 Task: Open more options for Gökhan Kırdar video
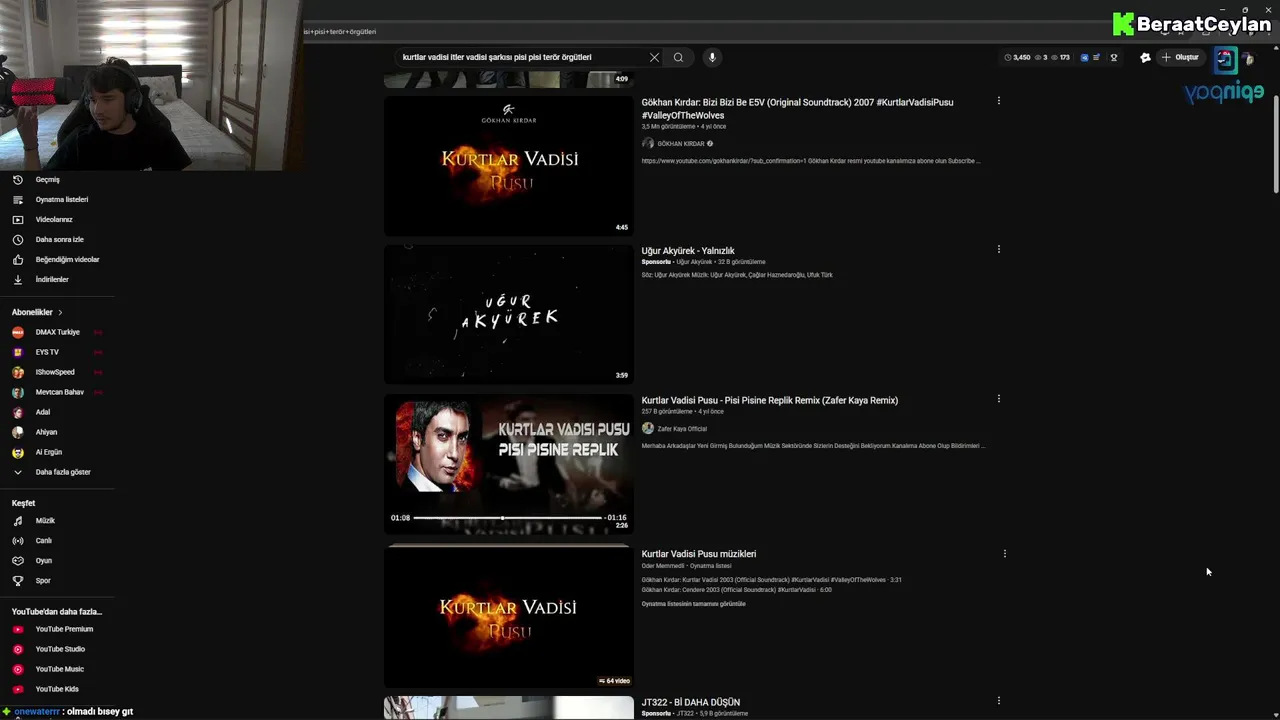click(998, 101)
